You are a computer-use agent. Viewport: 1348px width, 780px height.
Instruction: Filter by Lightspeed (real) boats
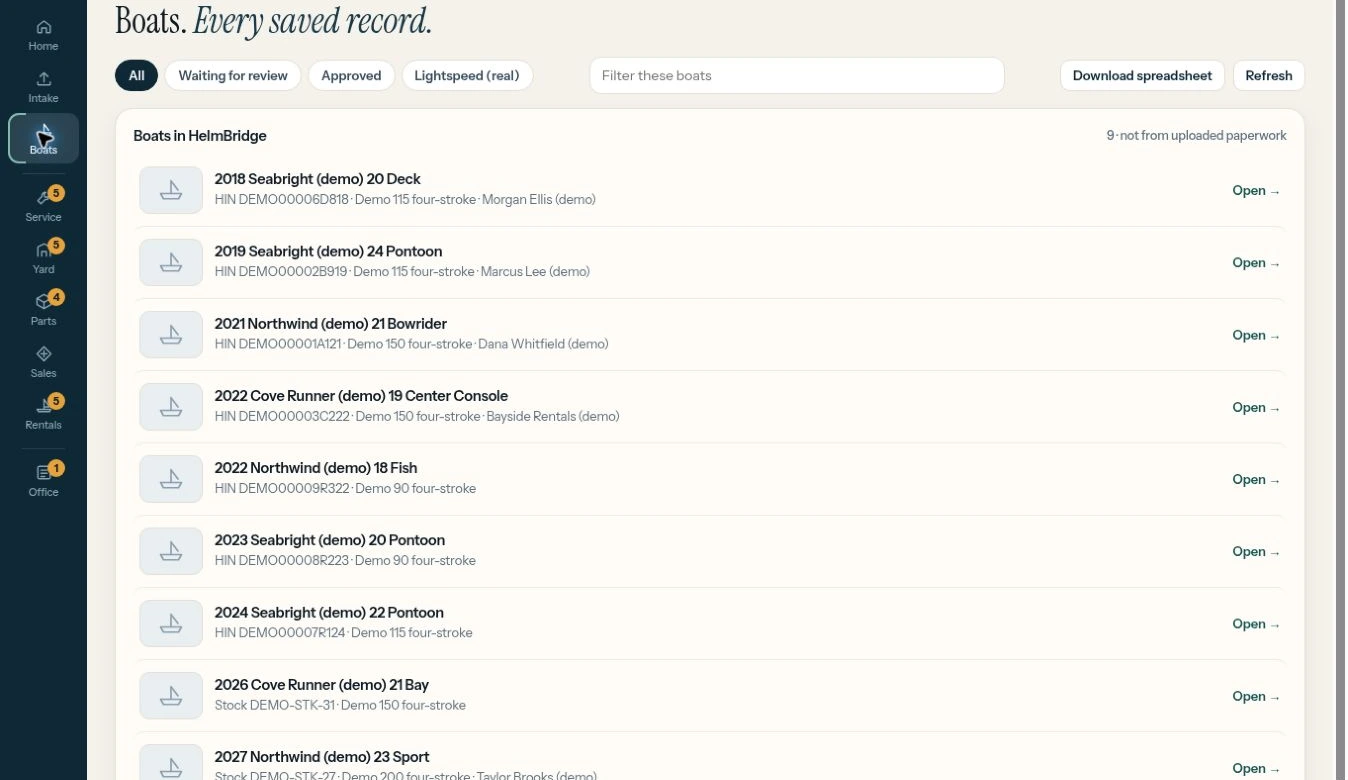pyautogui.click(x=467, y=75)
